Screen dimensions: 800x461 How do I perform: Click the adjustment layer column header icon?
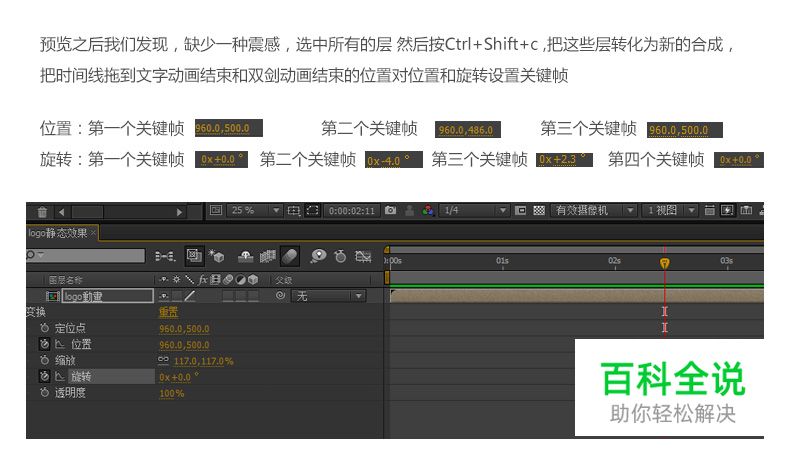[x=240, y=279]
